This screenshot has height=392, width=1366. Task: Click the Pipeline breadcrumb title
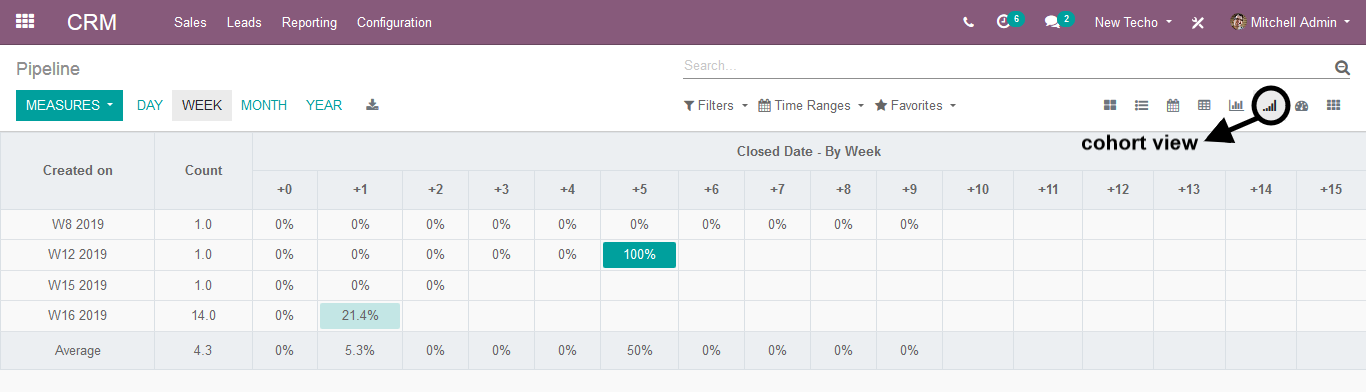click(48, 69)
